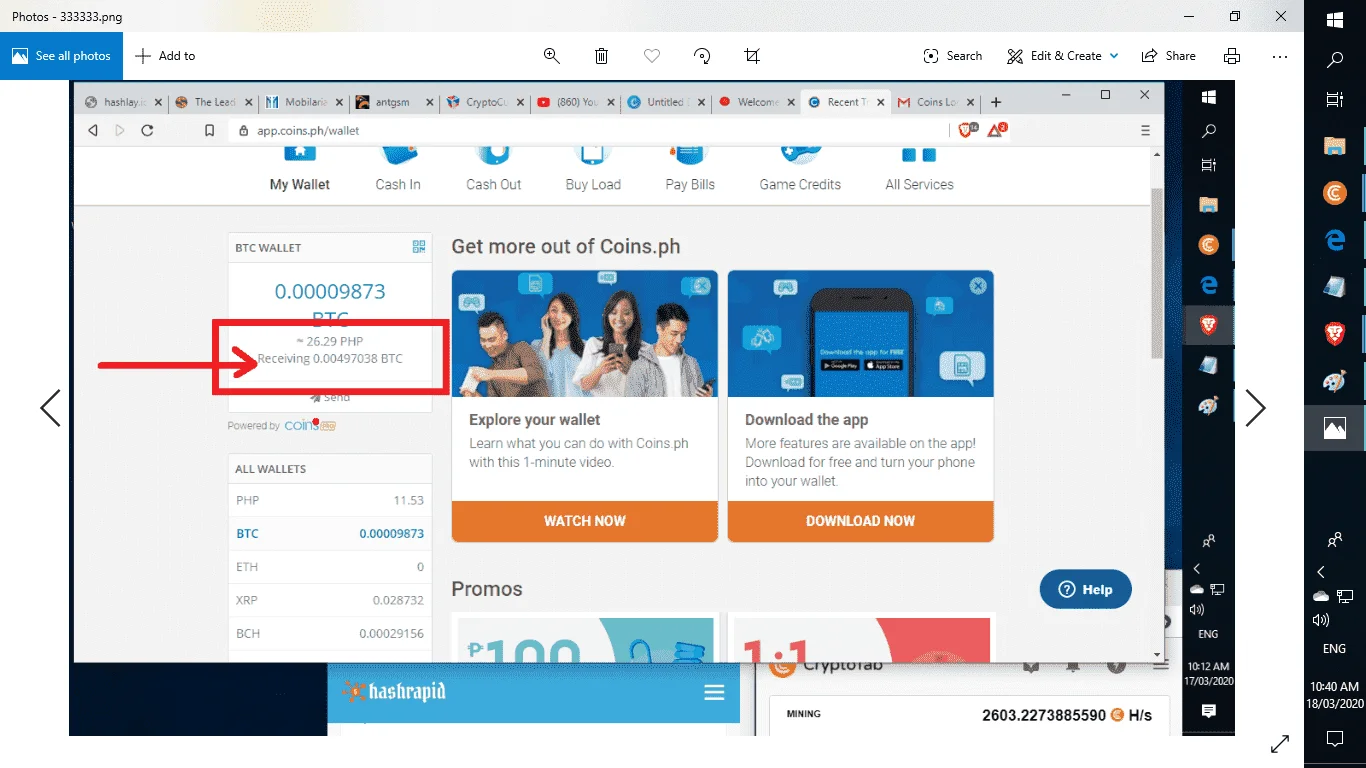
Task: Close the Explore your wallet card
Action: (x=702, y=286)
